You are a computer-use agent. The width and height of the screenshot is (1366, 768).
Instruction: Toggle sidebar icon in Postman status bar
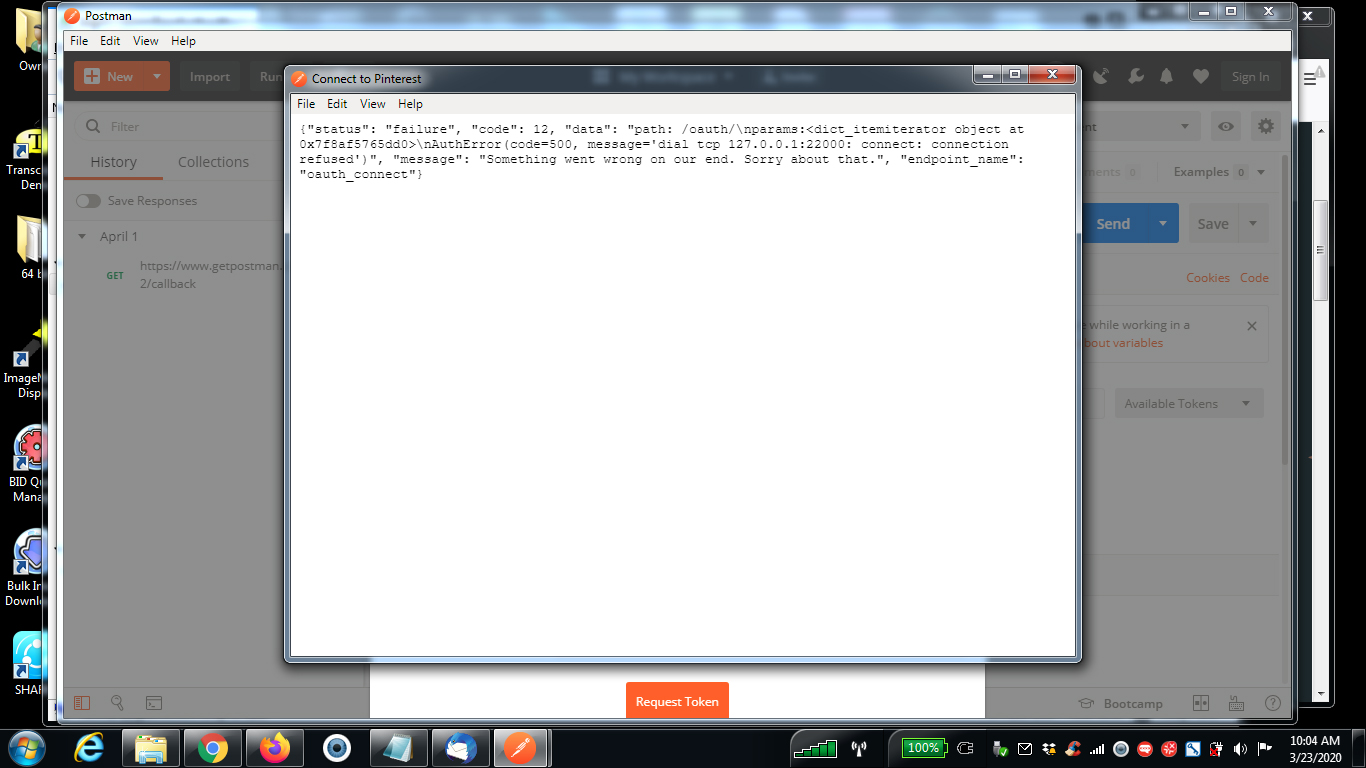point(82,703)
